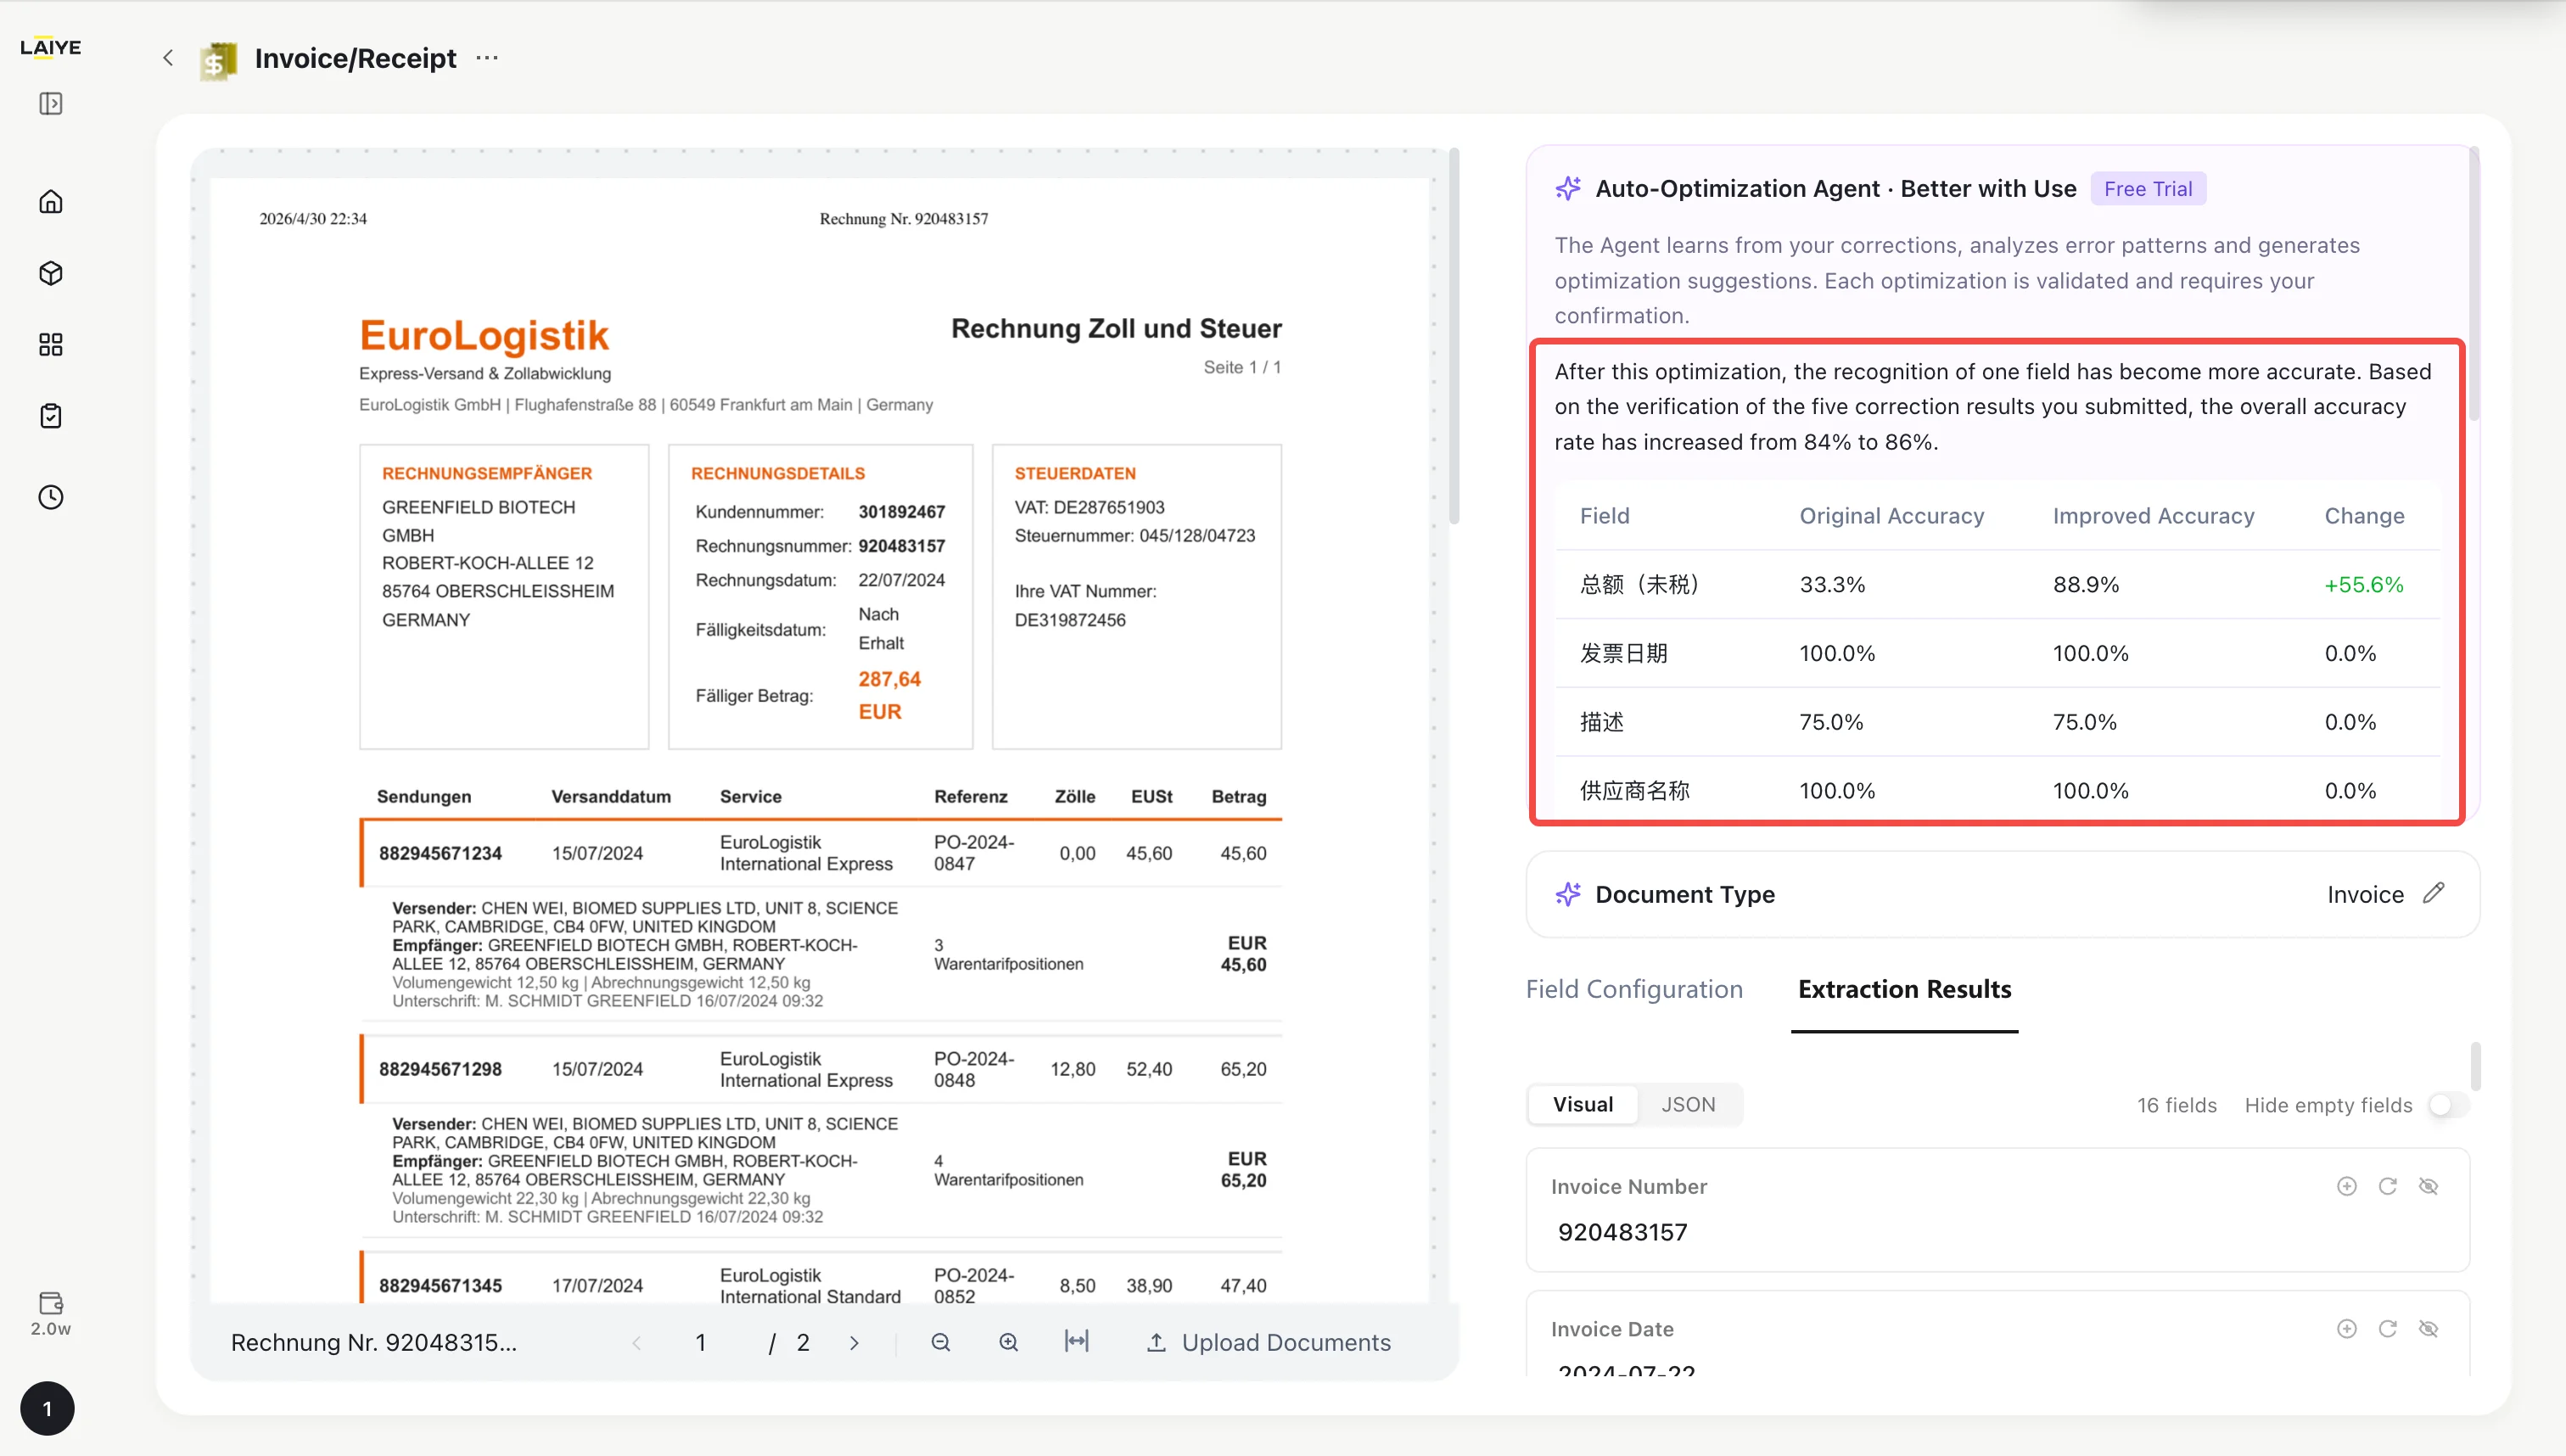The height and width of the screenshot is (1456, 2566).
Task: Open the four-squares apps grid icon
Action: [51, 345]
